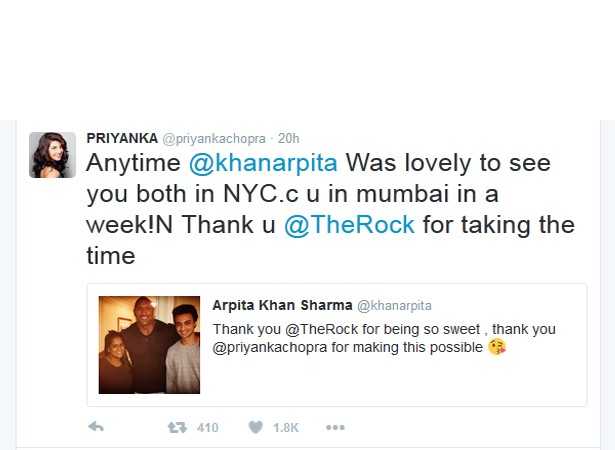Like the tweet with heart icon
This screenshot has width=615, height=450.
256,427
